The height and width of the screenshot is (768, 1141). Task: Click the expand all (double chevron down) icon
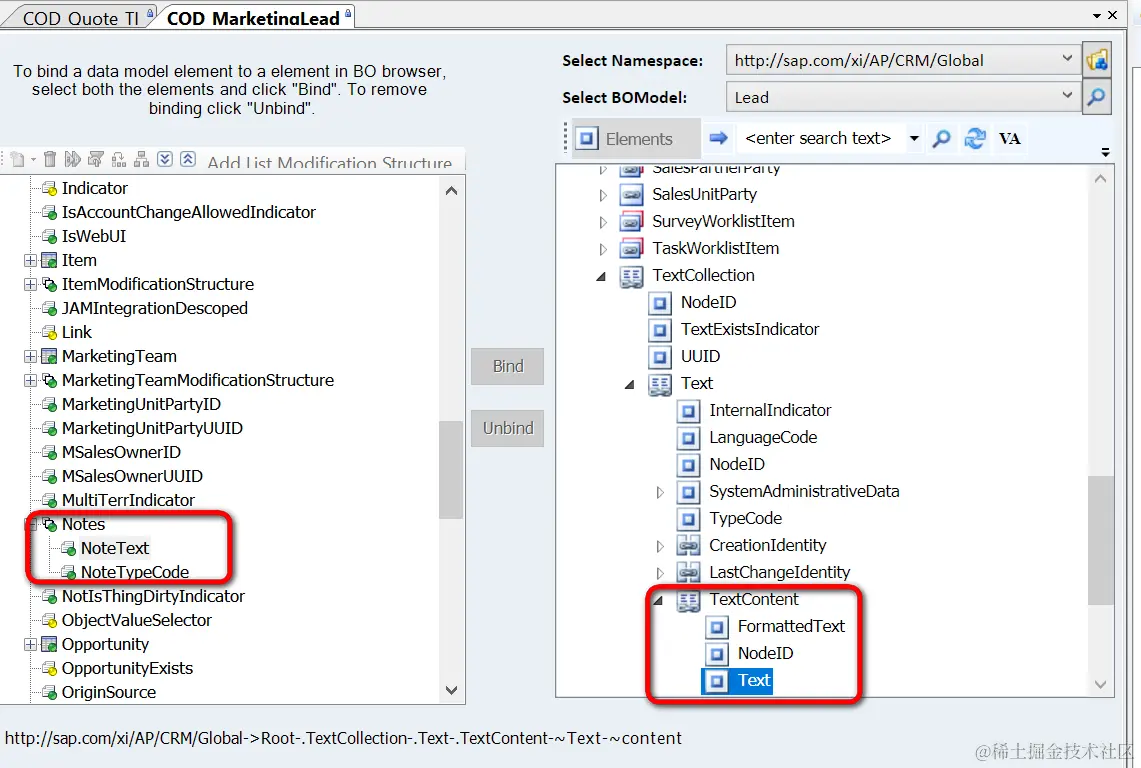[165, 159]
